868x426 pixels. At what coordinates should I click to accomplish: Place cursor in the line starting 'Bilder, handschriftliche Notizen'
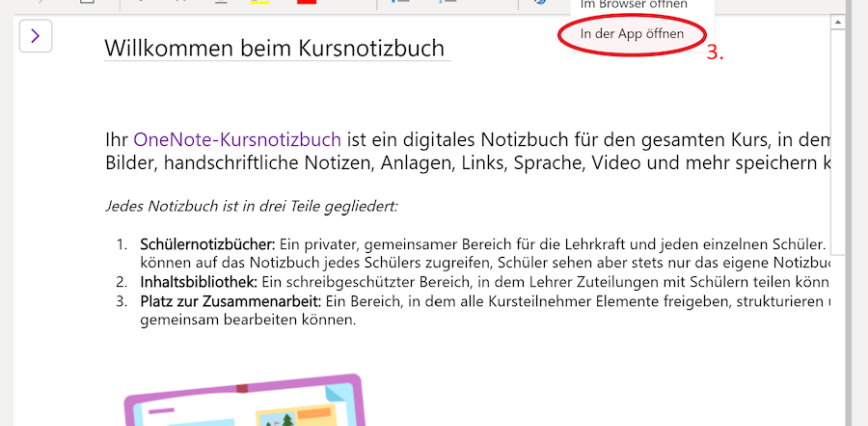pyautogui.click(x=400, y=162)
